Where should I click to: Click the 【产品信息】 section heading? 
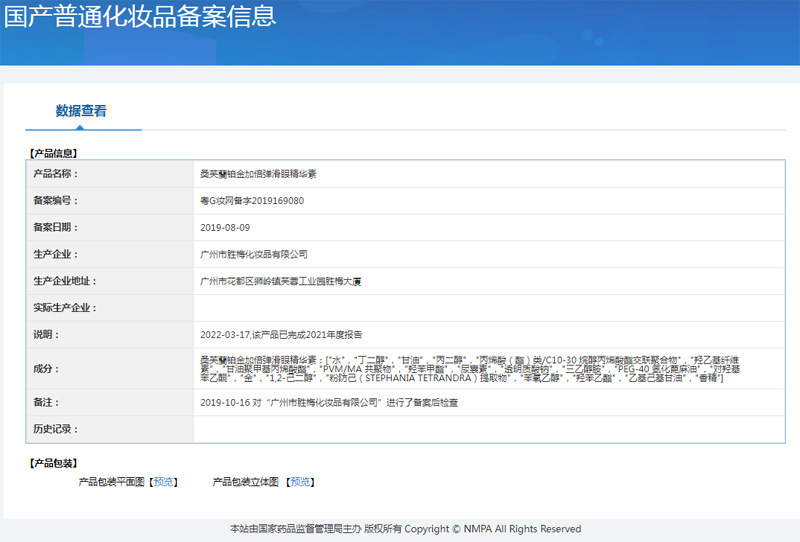[53, 153]
